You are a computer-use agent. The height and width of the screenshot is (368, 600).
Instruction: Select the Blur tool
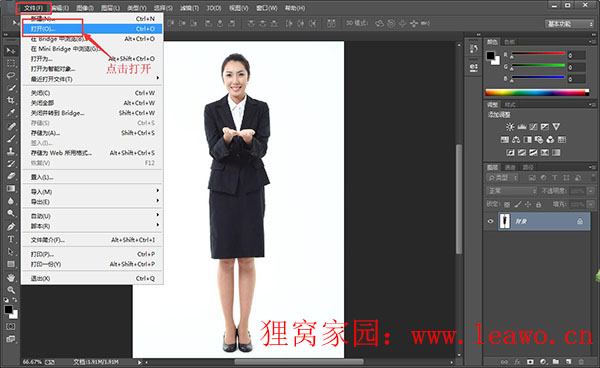coord(11,201)
